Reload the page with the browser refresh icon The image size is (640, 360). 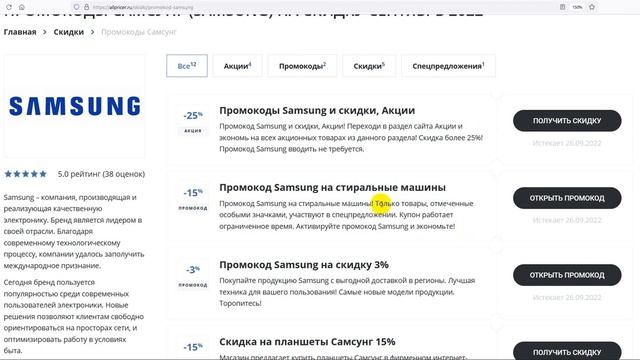point(9,7)
